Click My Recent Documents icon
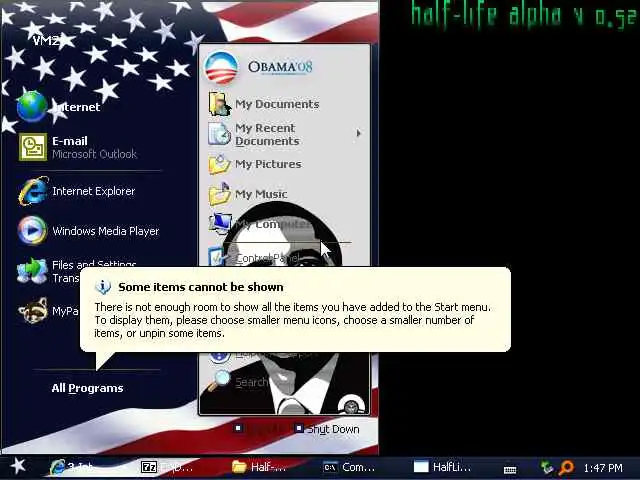The height and width of the screenshot is (480, 640). [219, 134]
